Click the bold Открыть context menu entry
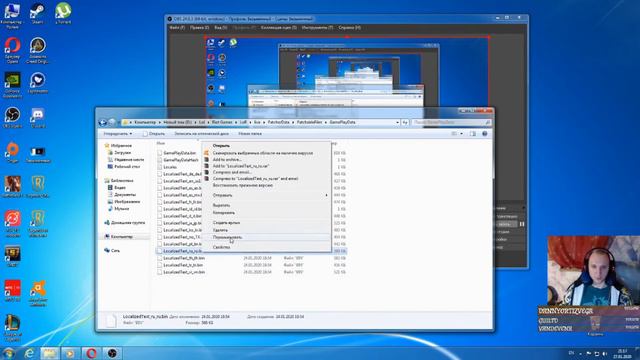 (221, 146)
